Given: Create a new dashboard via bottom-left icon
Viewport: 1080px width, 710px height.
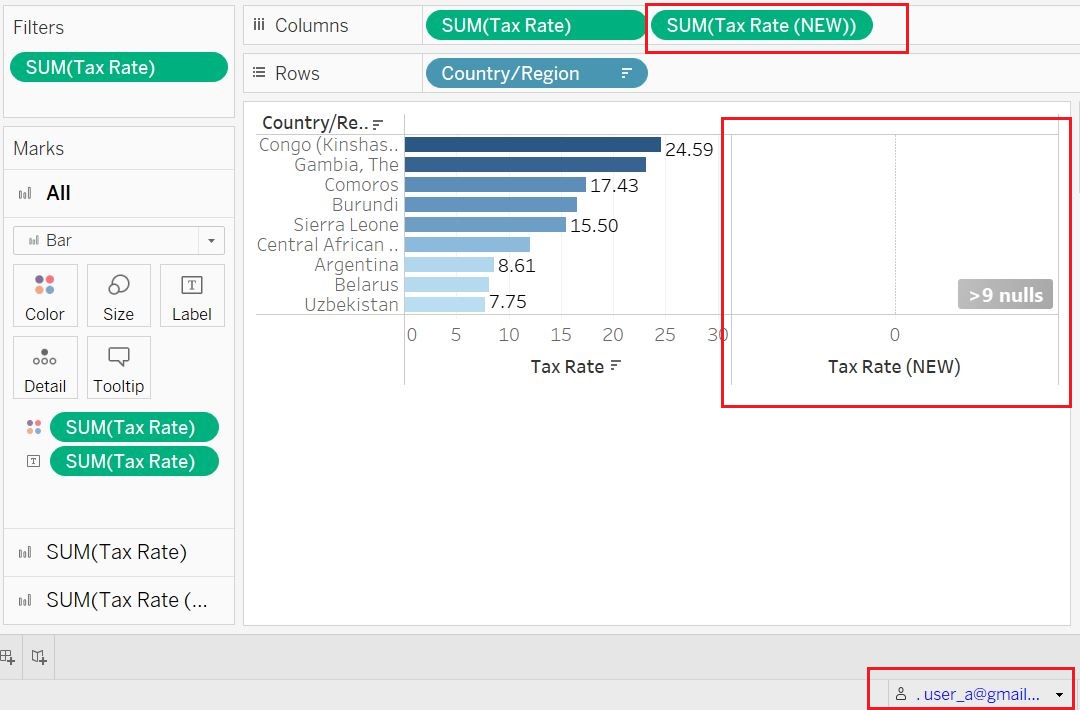Looking at the screenshot, I should pos(8,657).
